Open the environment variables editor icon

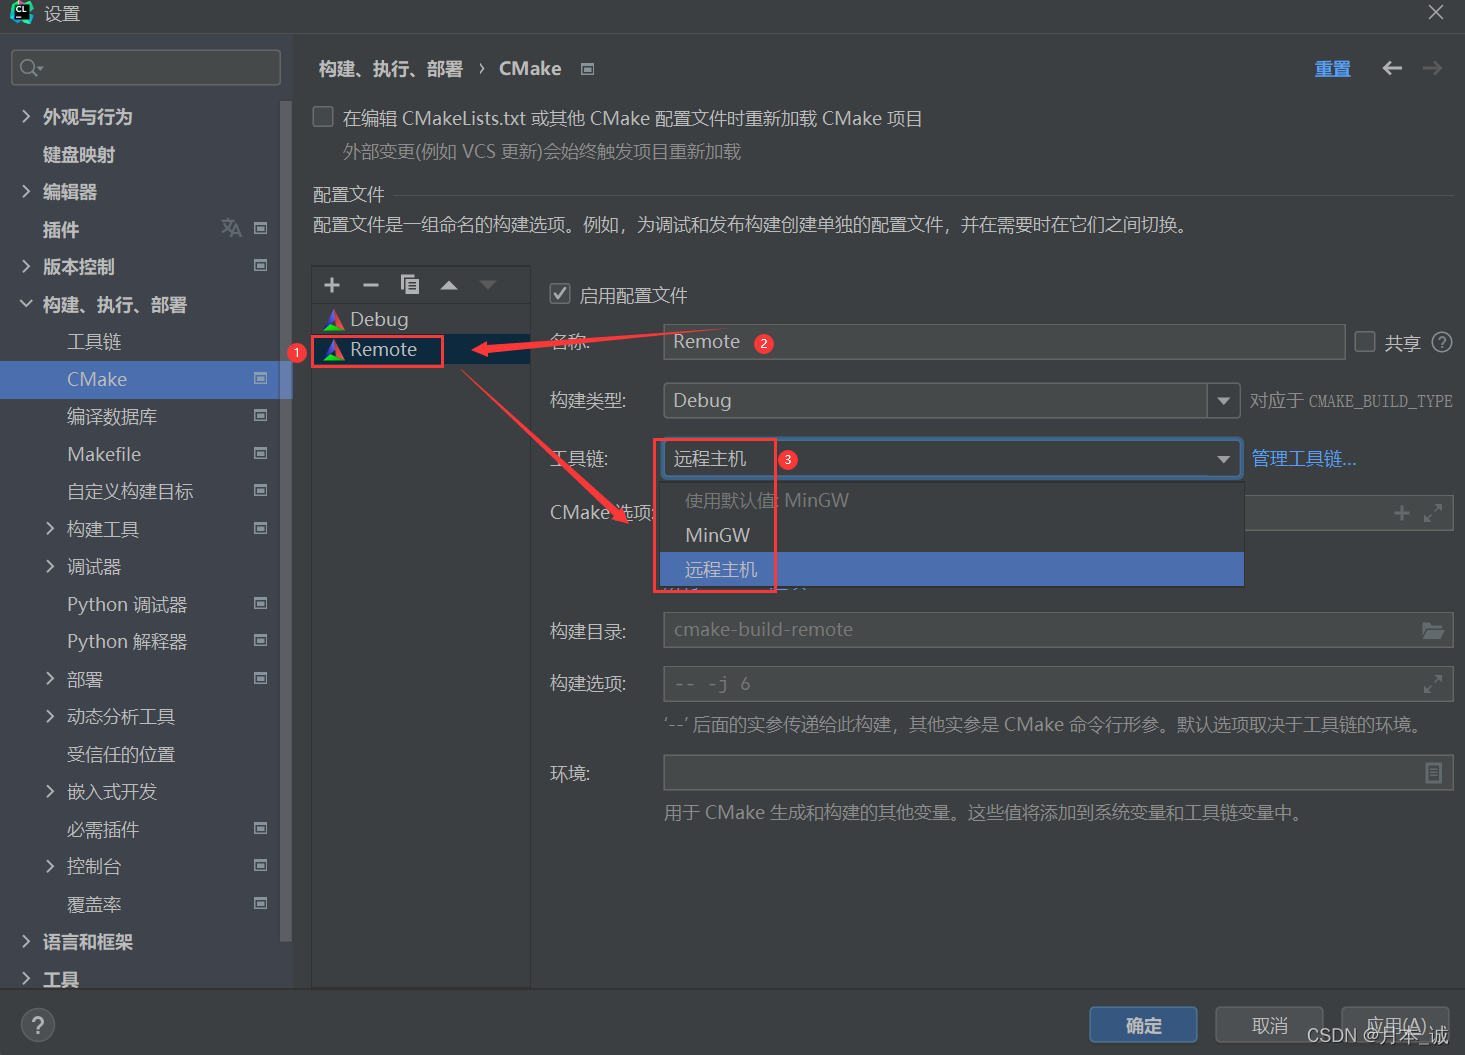[x=1433, y=772]
